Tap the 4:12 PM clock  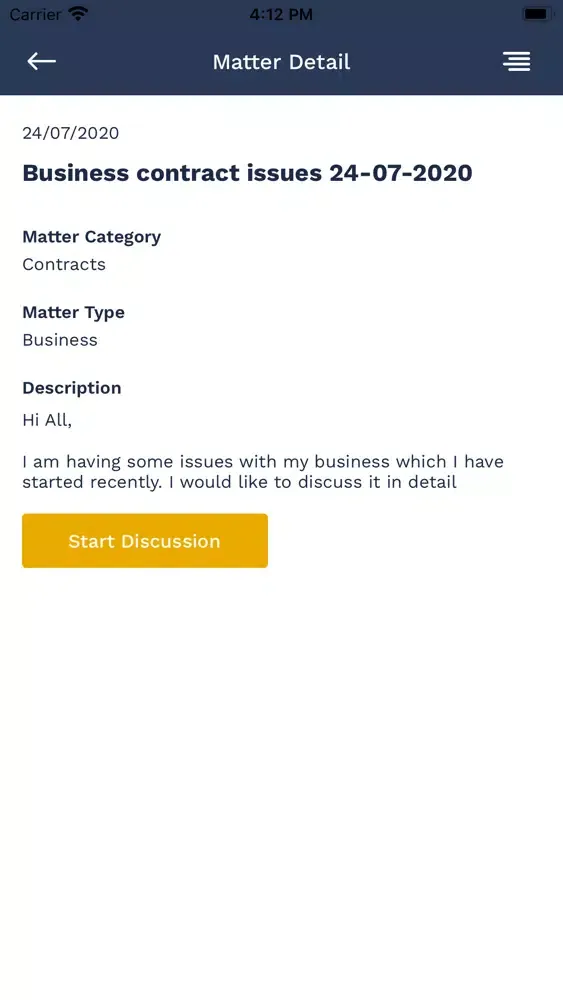[x=281, y=14]
